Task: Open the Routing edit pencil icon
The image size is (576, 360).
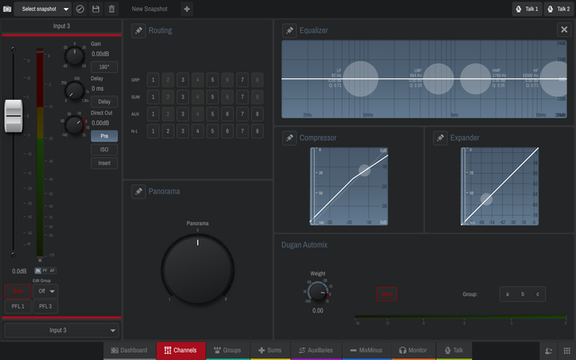Action: click(x=138, y=30)
